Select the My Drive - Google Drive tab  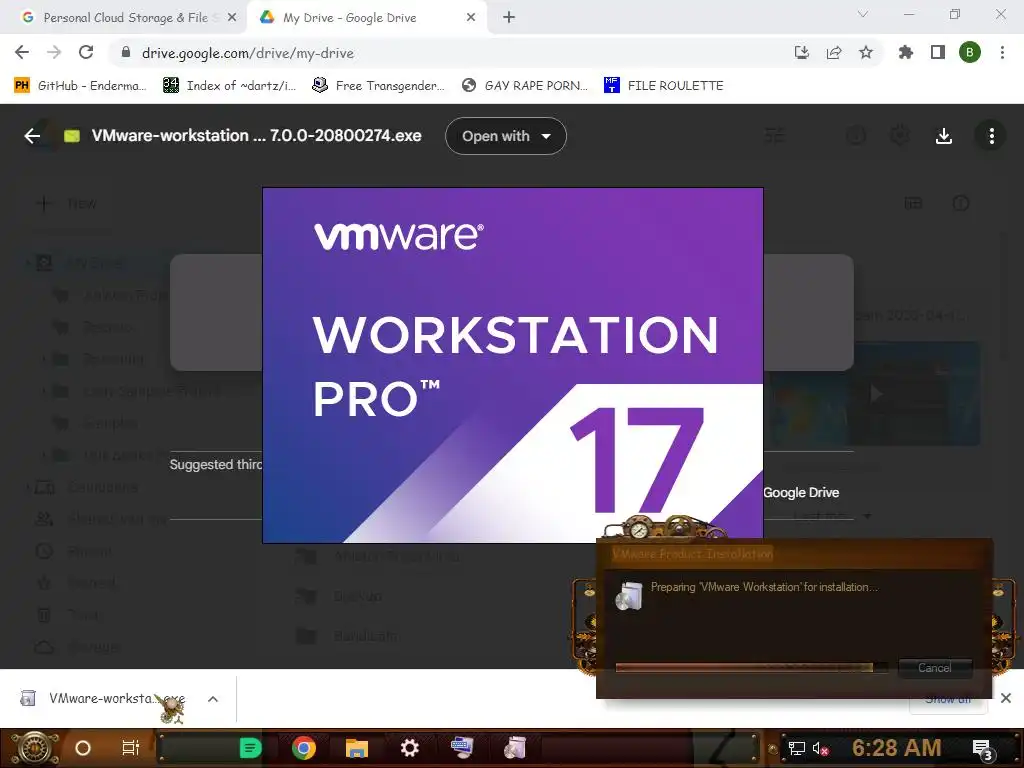pyautogui.click(x=366, y=18)
